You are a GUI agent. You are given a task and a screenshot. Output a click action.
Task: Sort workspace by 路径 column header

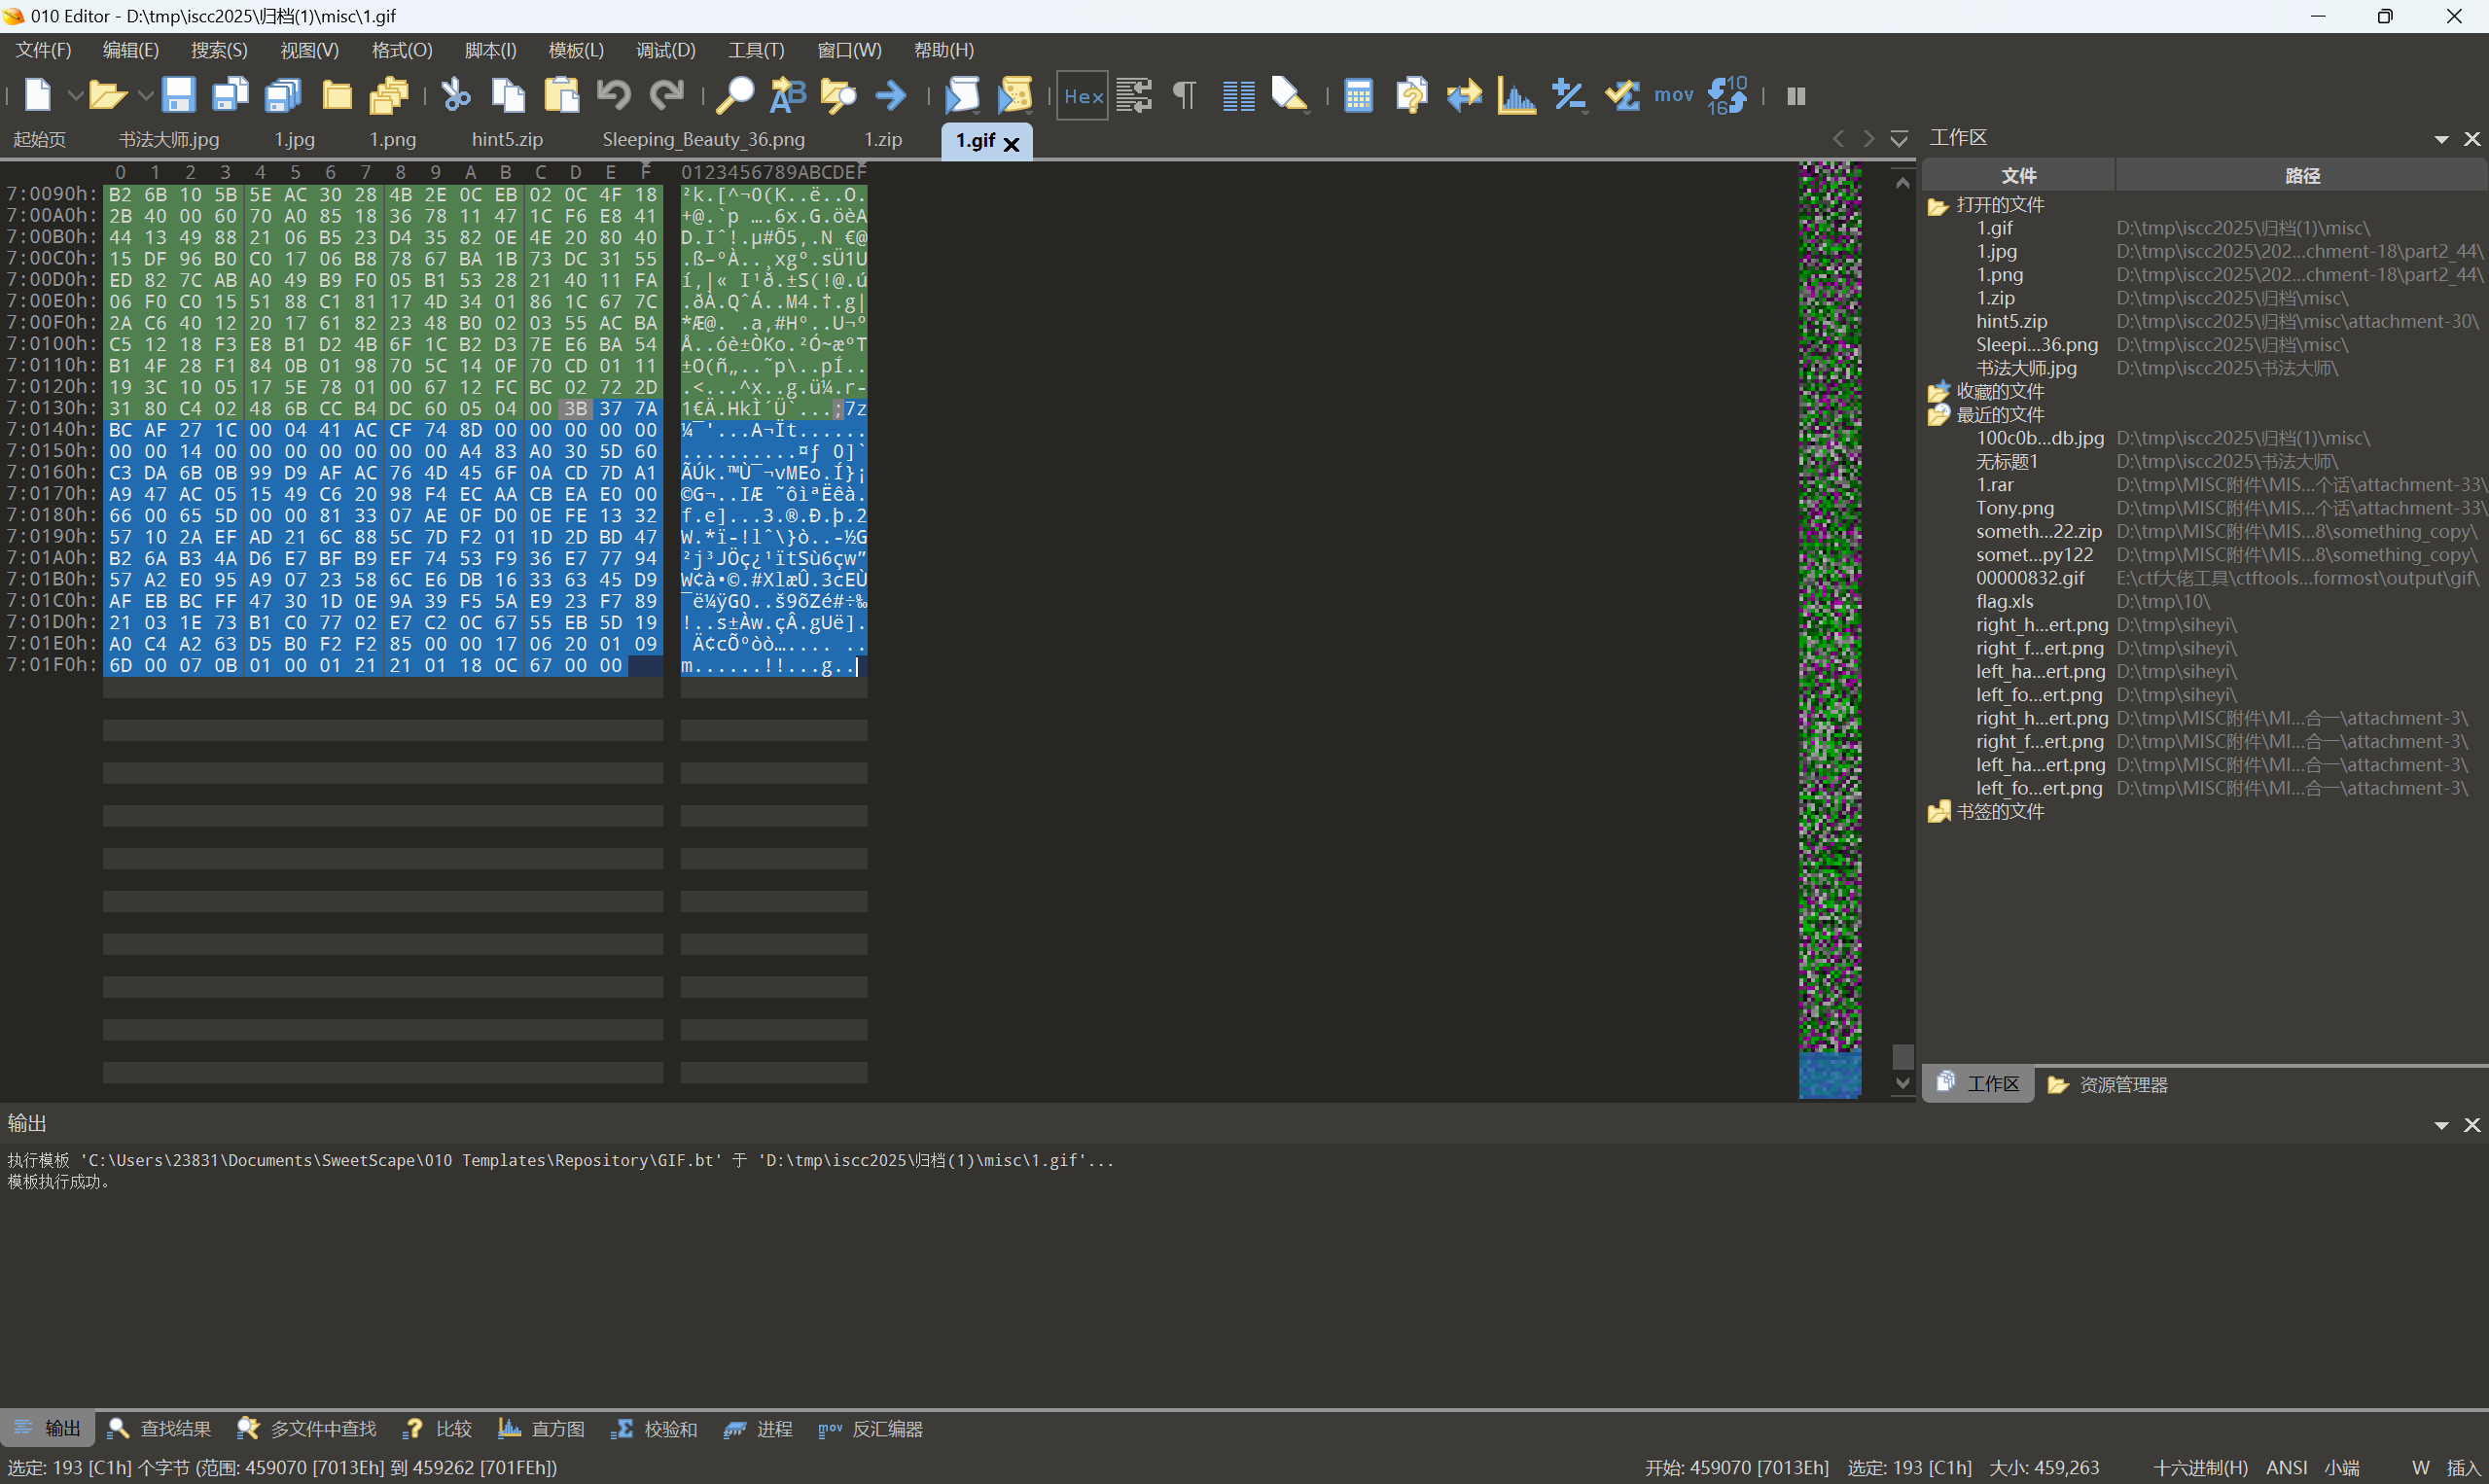[x=2301, y=176]
